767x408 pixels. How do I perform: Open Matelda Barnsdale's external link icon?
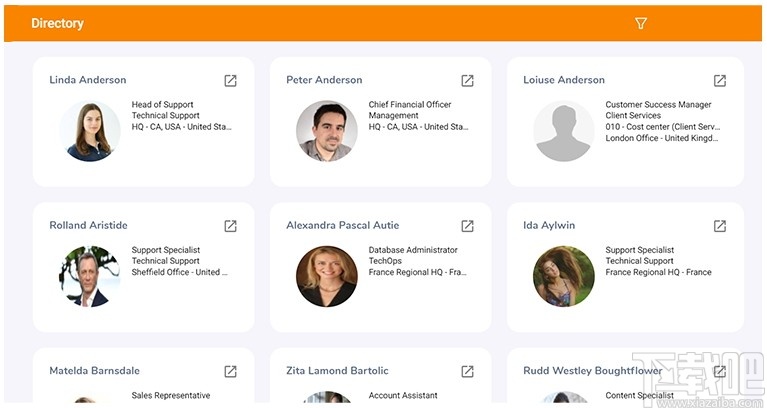coord(230,371)
